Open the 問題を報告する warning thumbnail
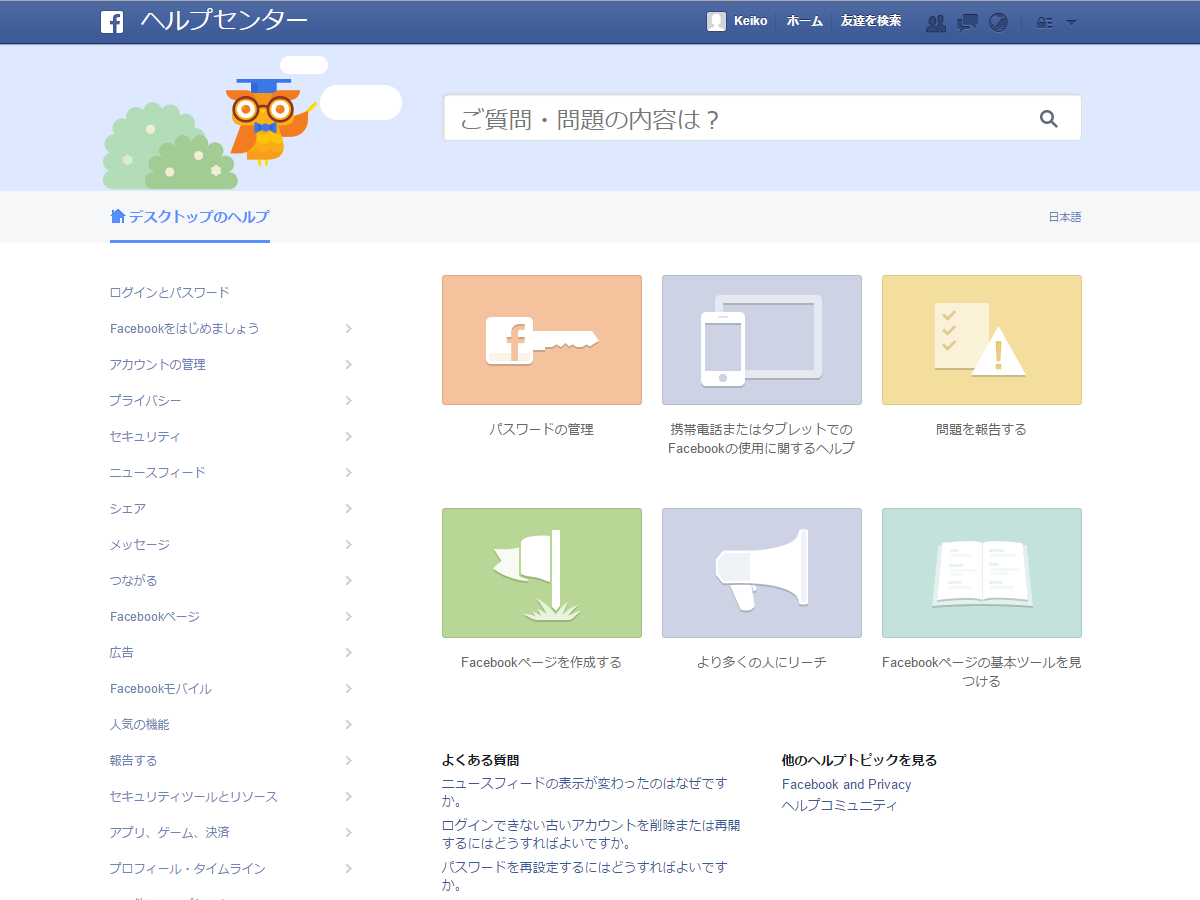 [982, 340]
